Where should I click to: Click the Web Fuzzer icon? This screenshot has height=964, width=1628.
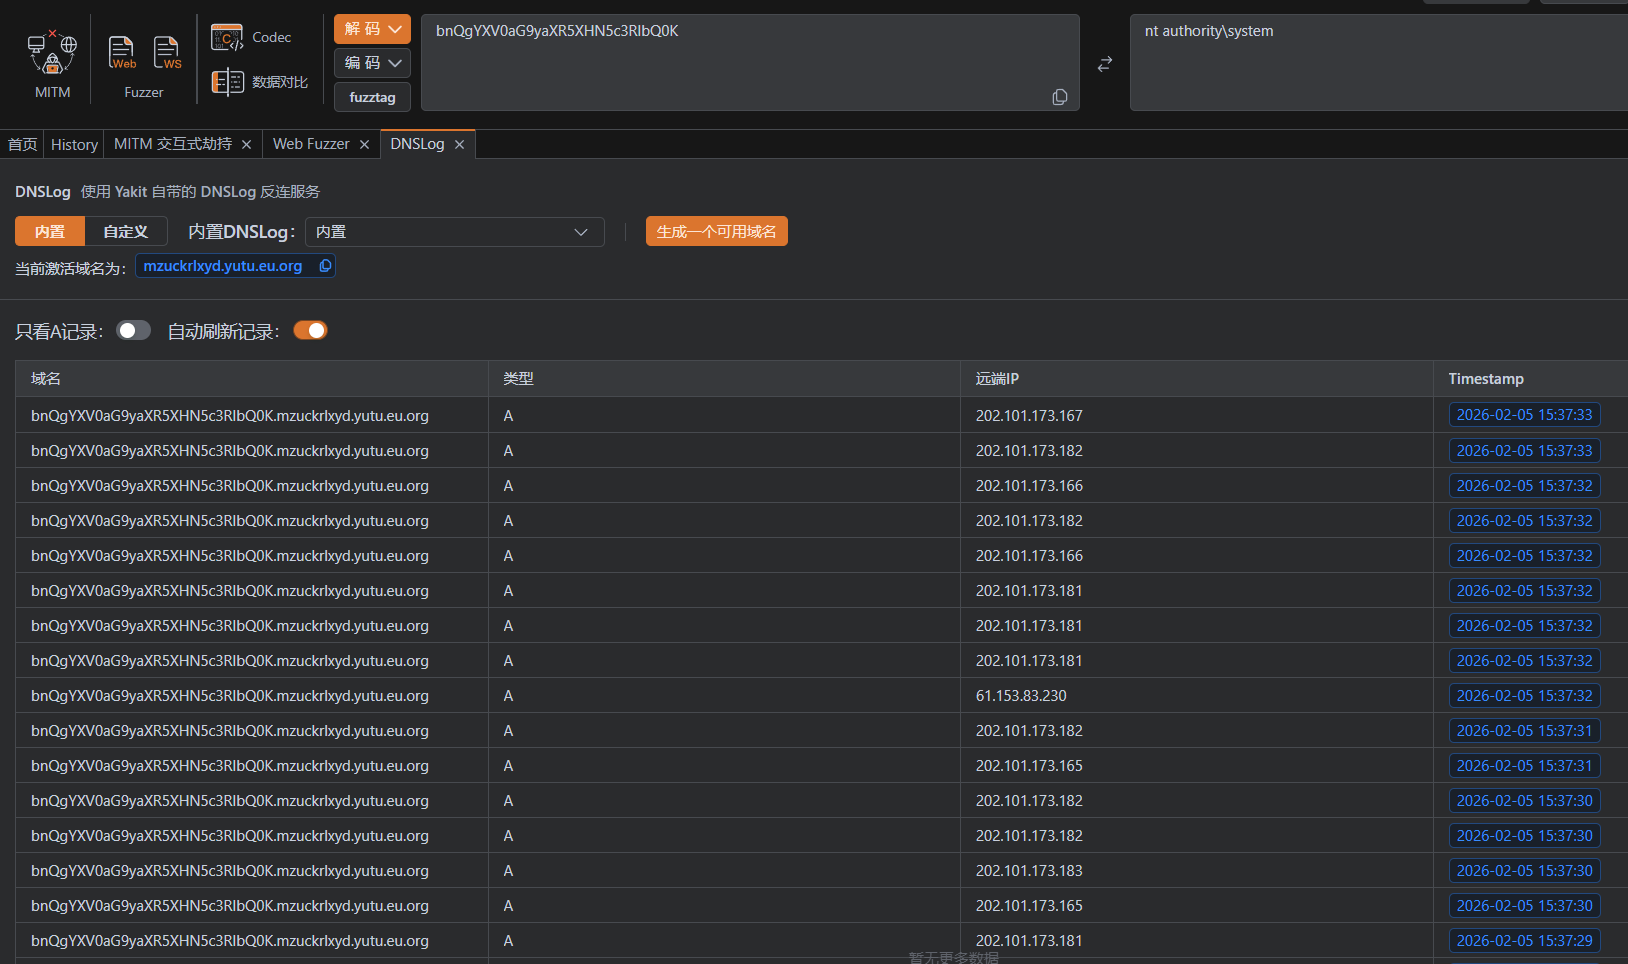(x=122, y=52)
